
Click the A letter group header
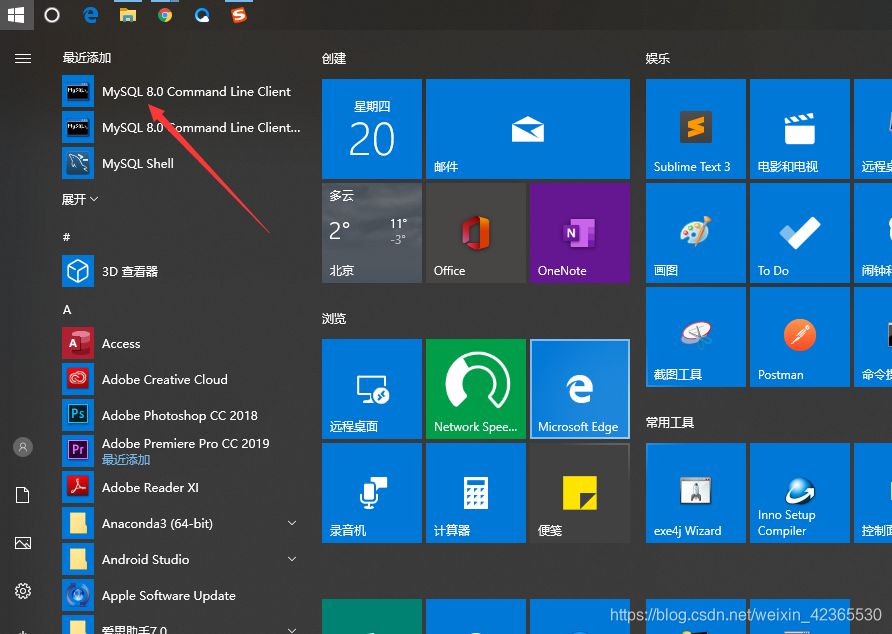(67, 310)
